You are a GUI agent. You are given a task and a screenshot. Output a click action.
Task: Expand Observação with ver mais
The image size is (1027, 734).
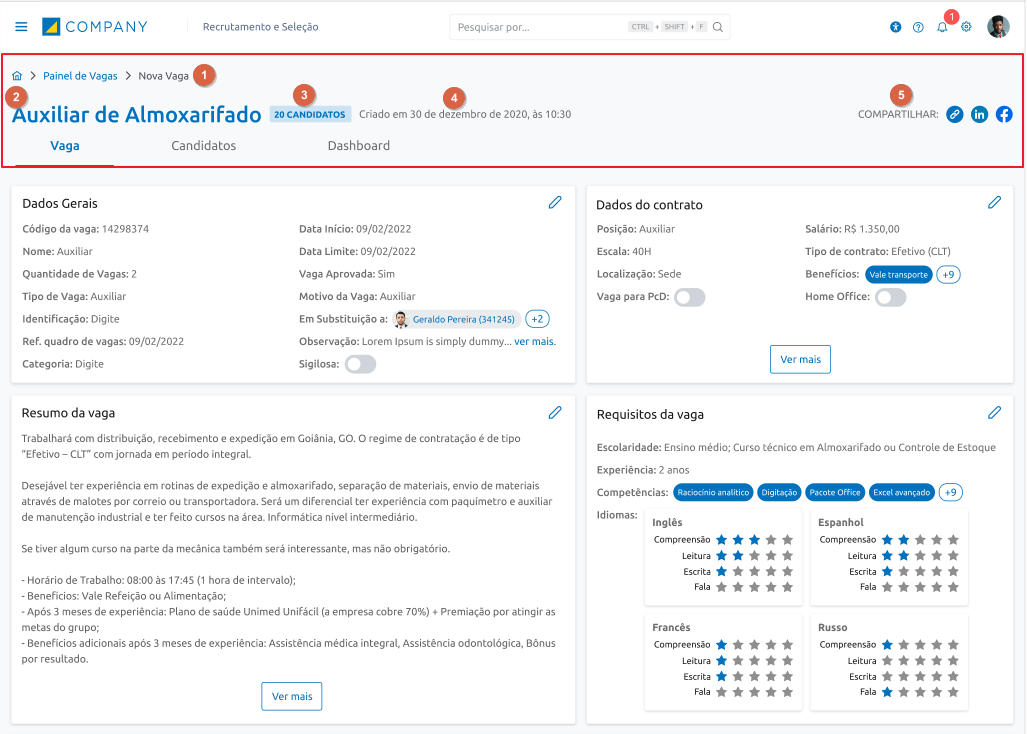(x=535, y=342)
